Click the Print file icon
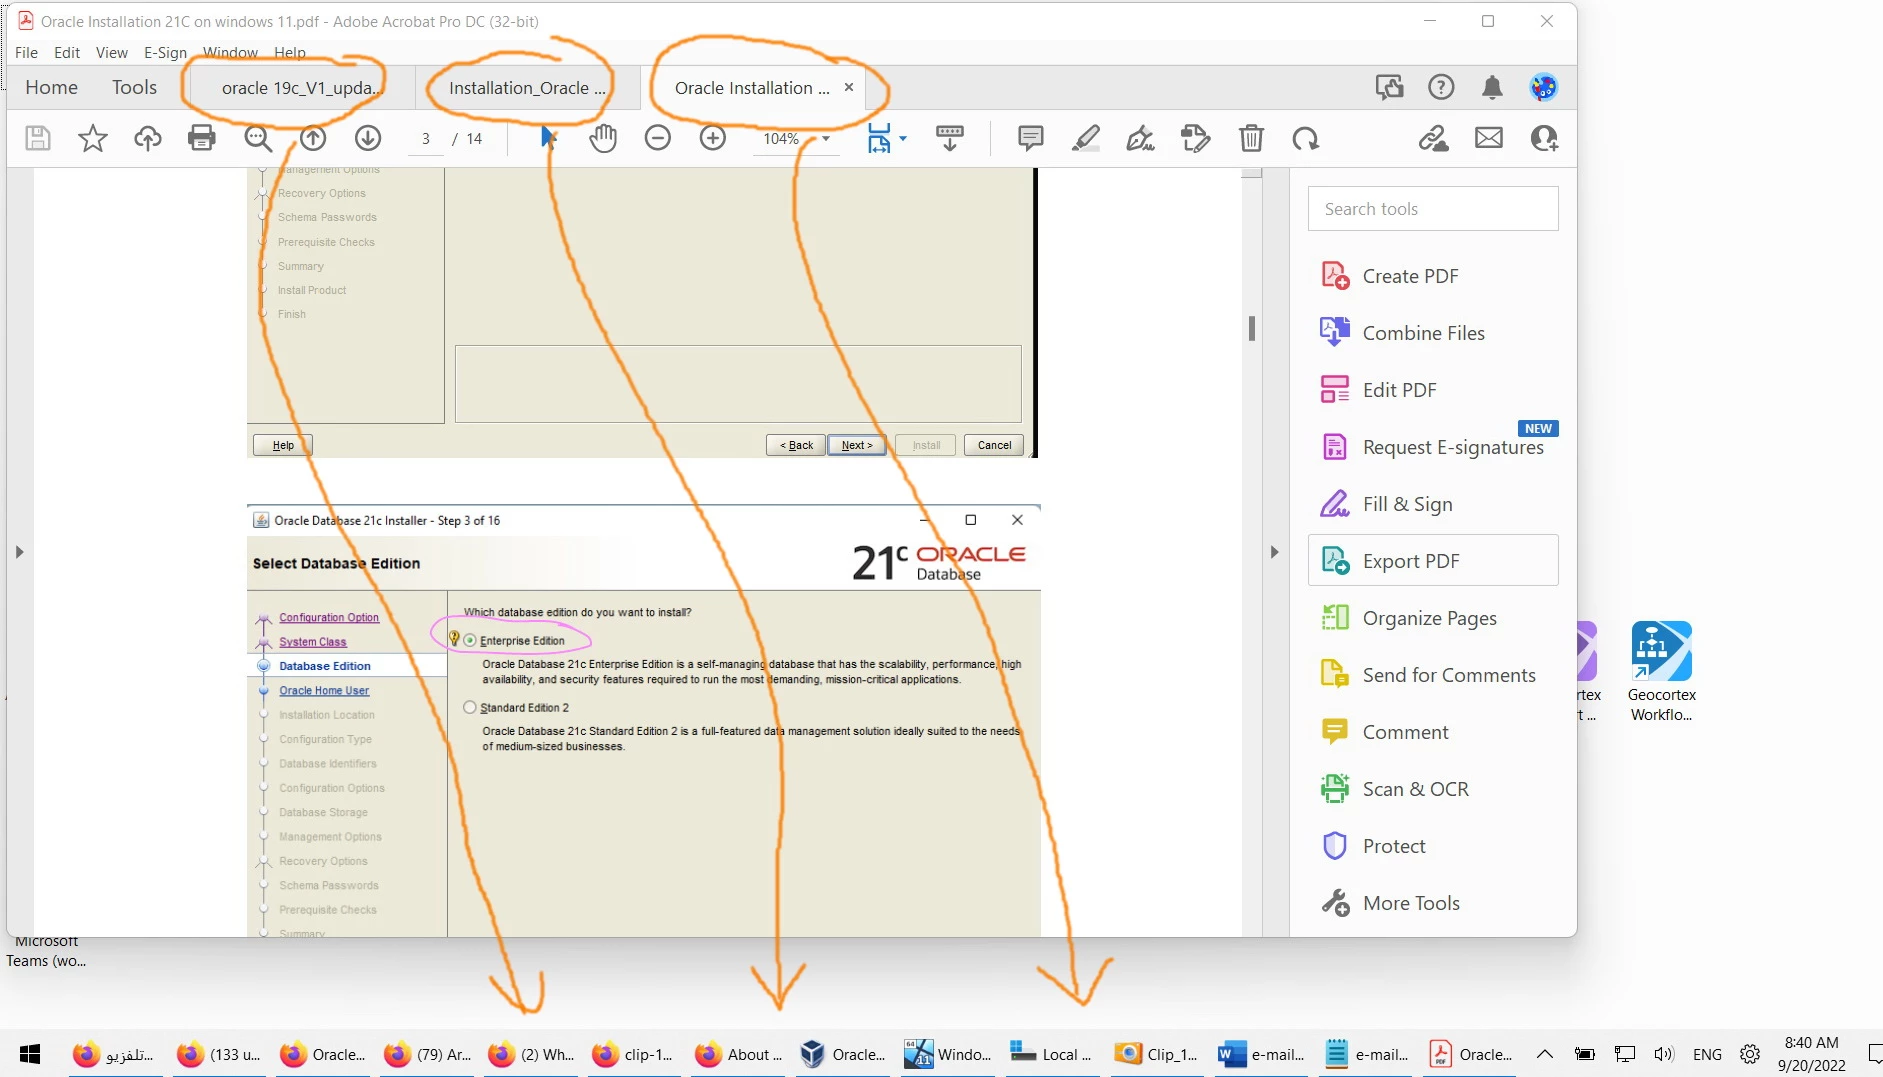Image resolution: width=1883 pixels, height=1077 pixels. point(202,138)
